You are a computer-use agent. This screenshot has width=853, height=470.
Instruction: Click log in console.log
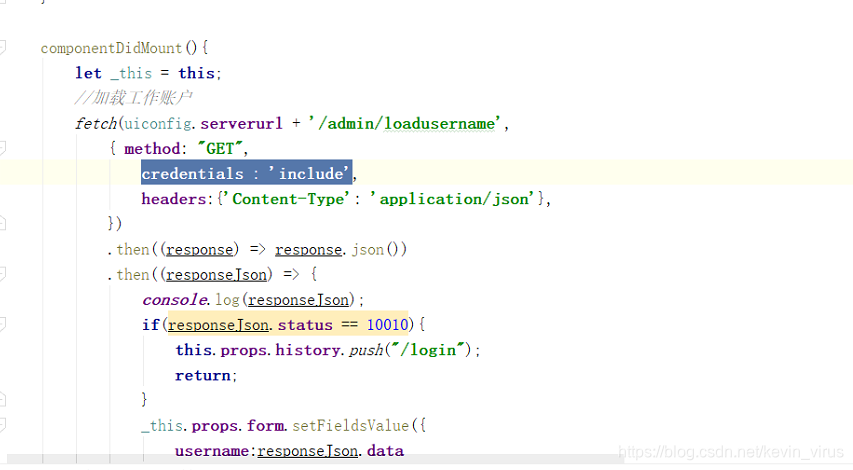227,300
